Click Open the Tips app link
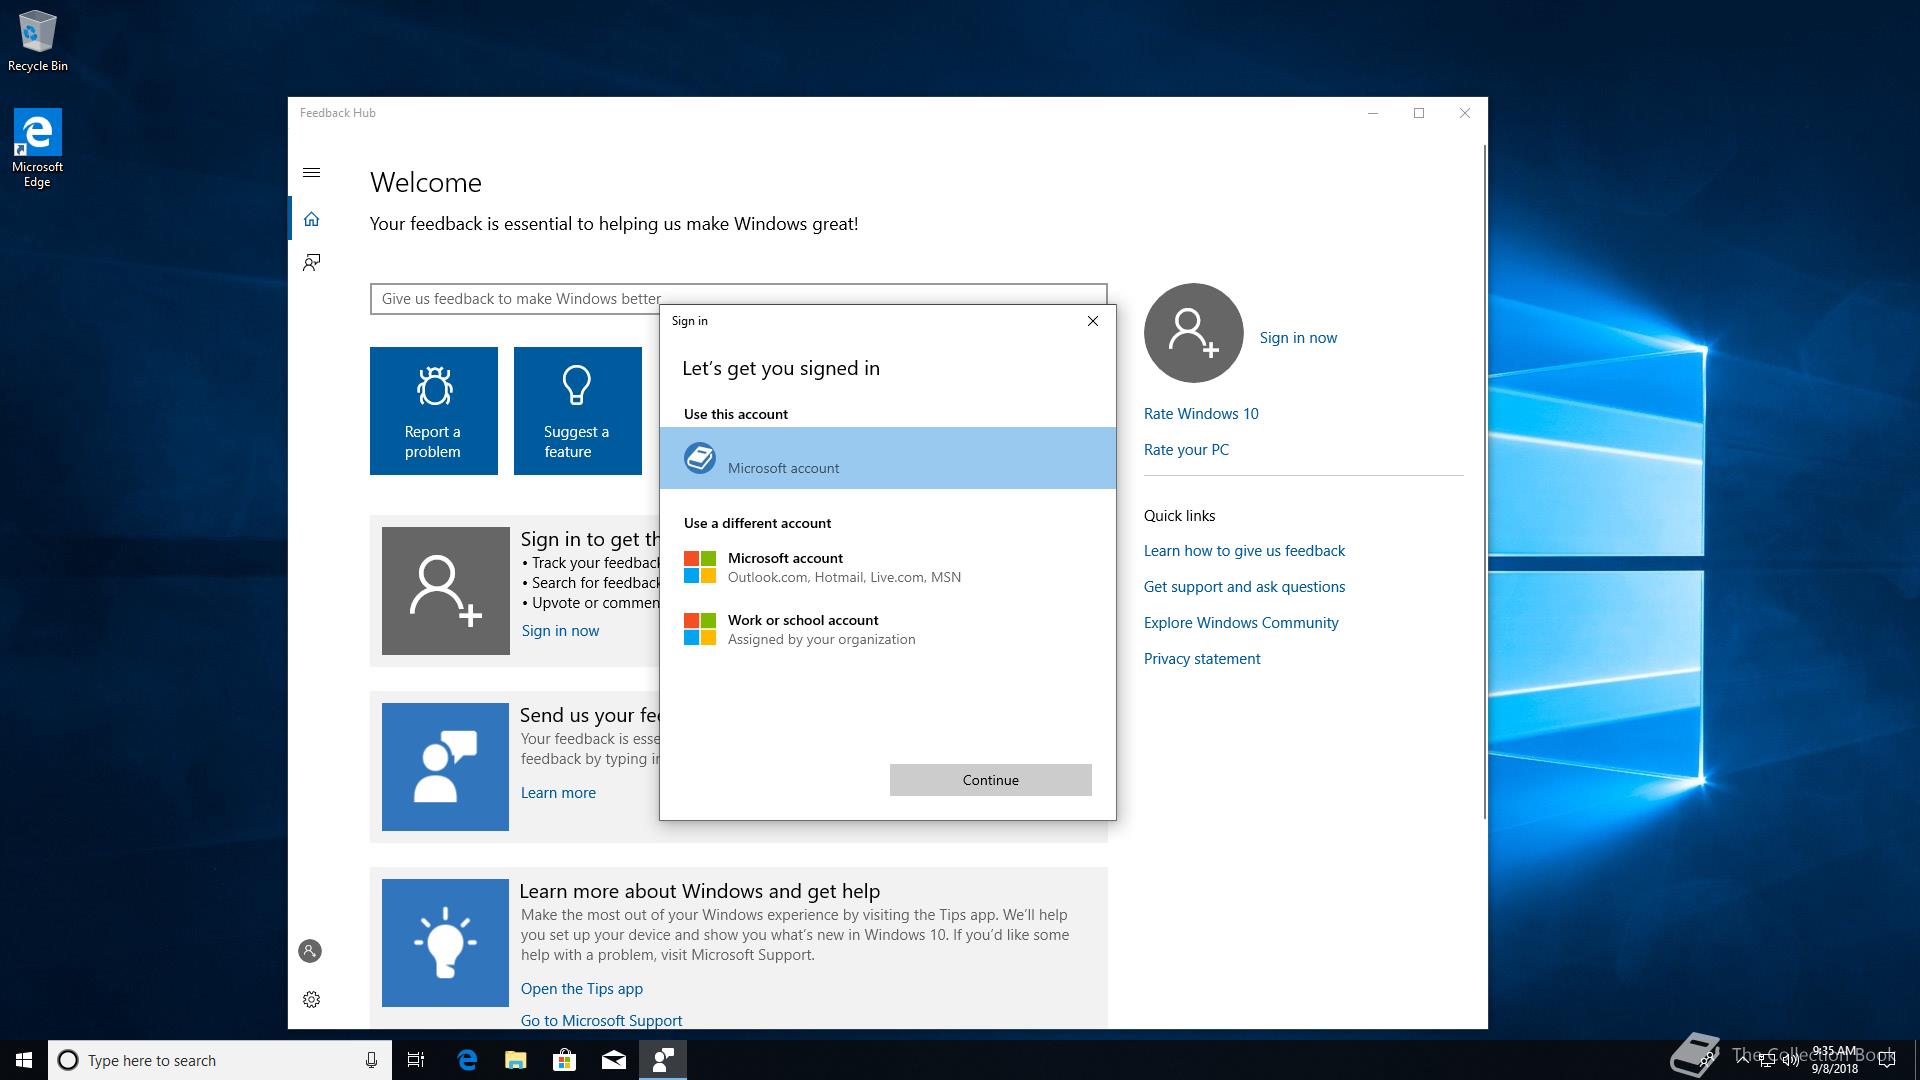Screen dimensions: 1920x1080 (582, 989)
